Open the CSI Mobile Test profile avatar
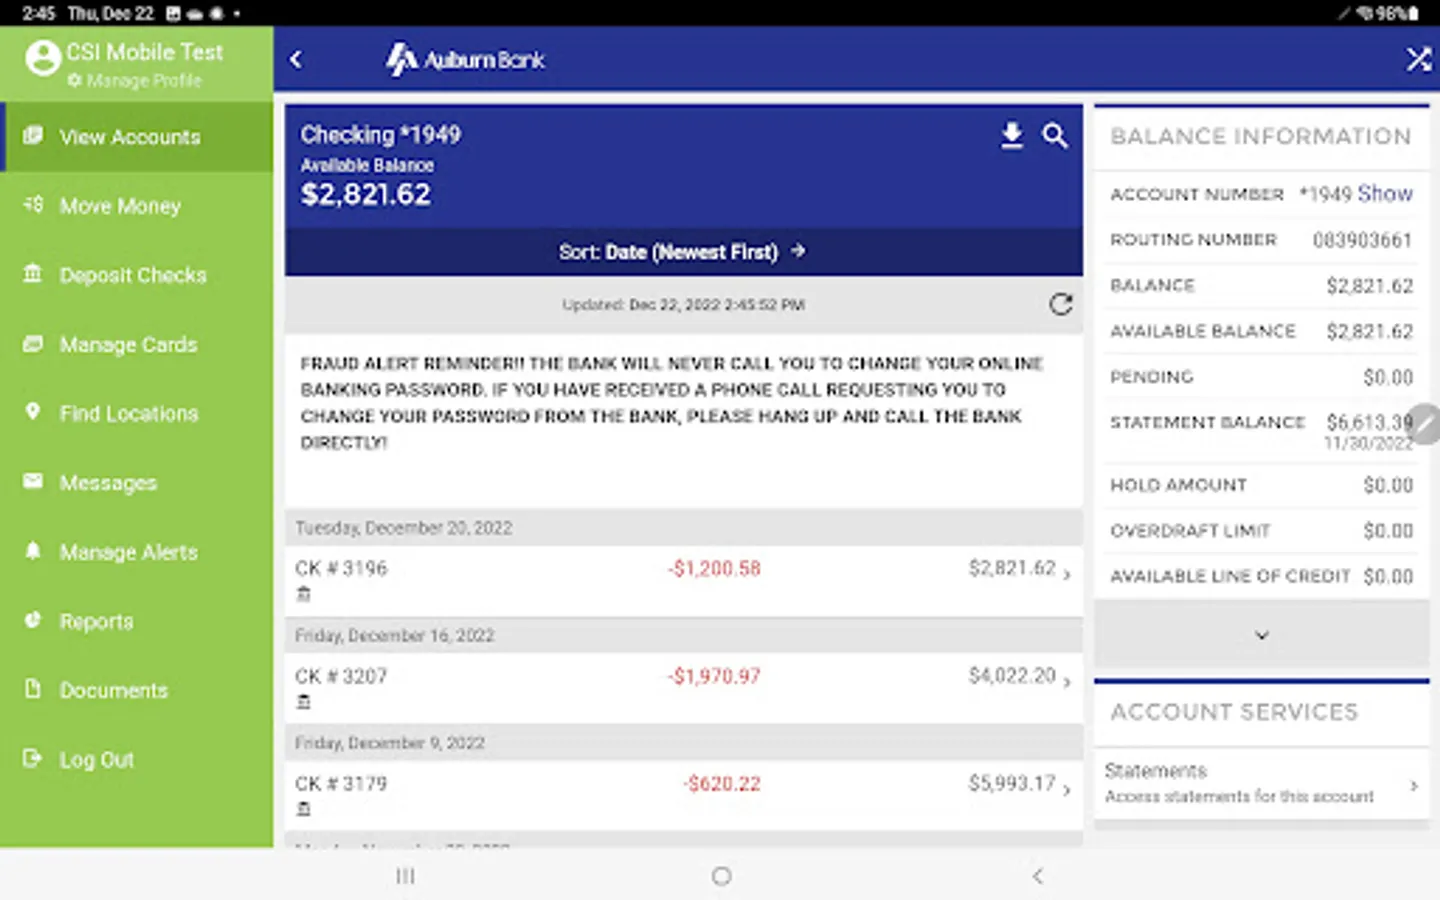1440x900 pixels. click(43, 58)
